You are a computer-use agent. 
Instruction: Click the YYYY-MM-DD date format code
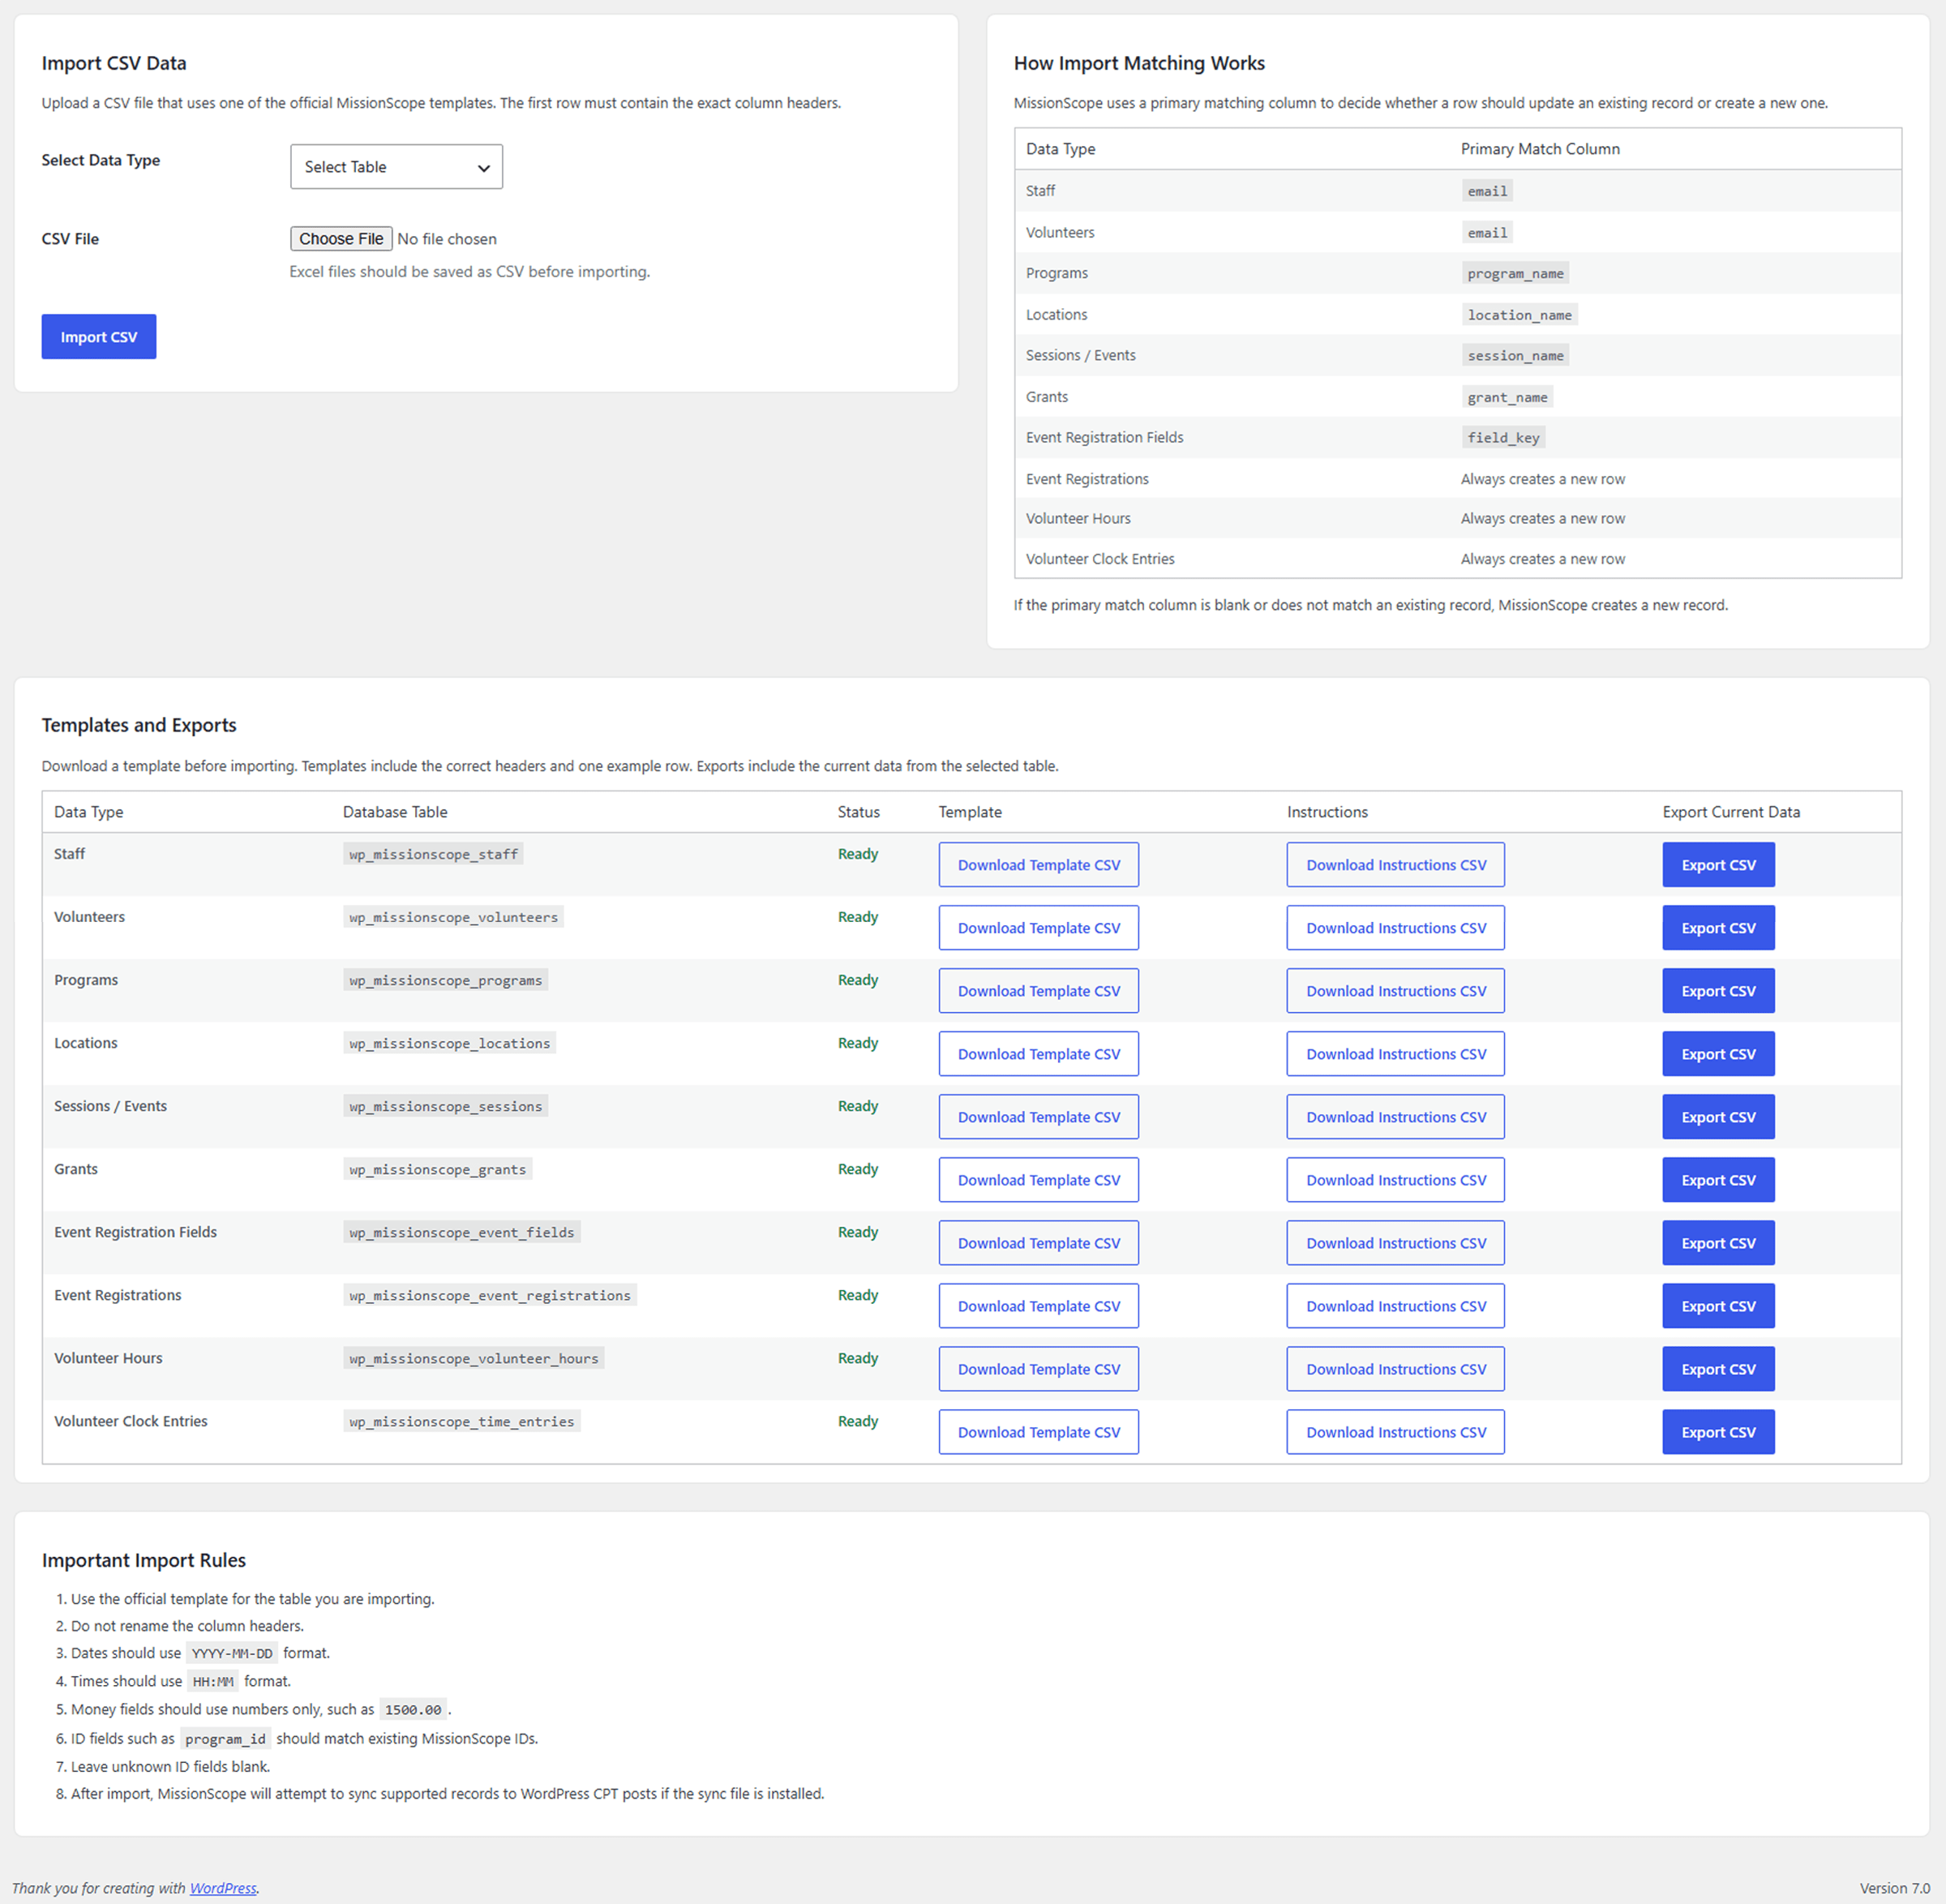click(x=232, y=1654)
